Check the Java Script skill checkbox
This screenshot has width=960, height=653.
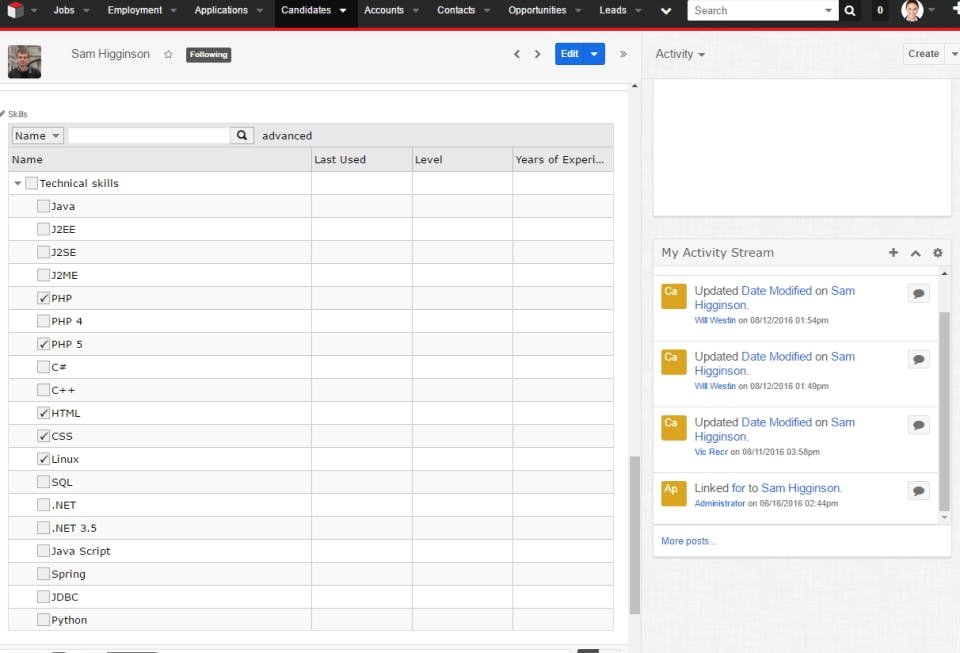click(43, 551)
